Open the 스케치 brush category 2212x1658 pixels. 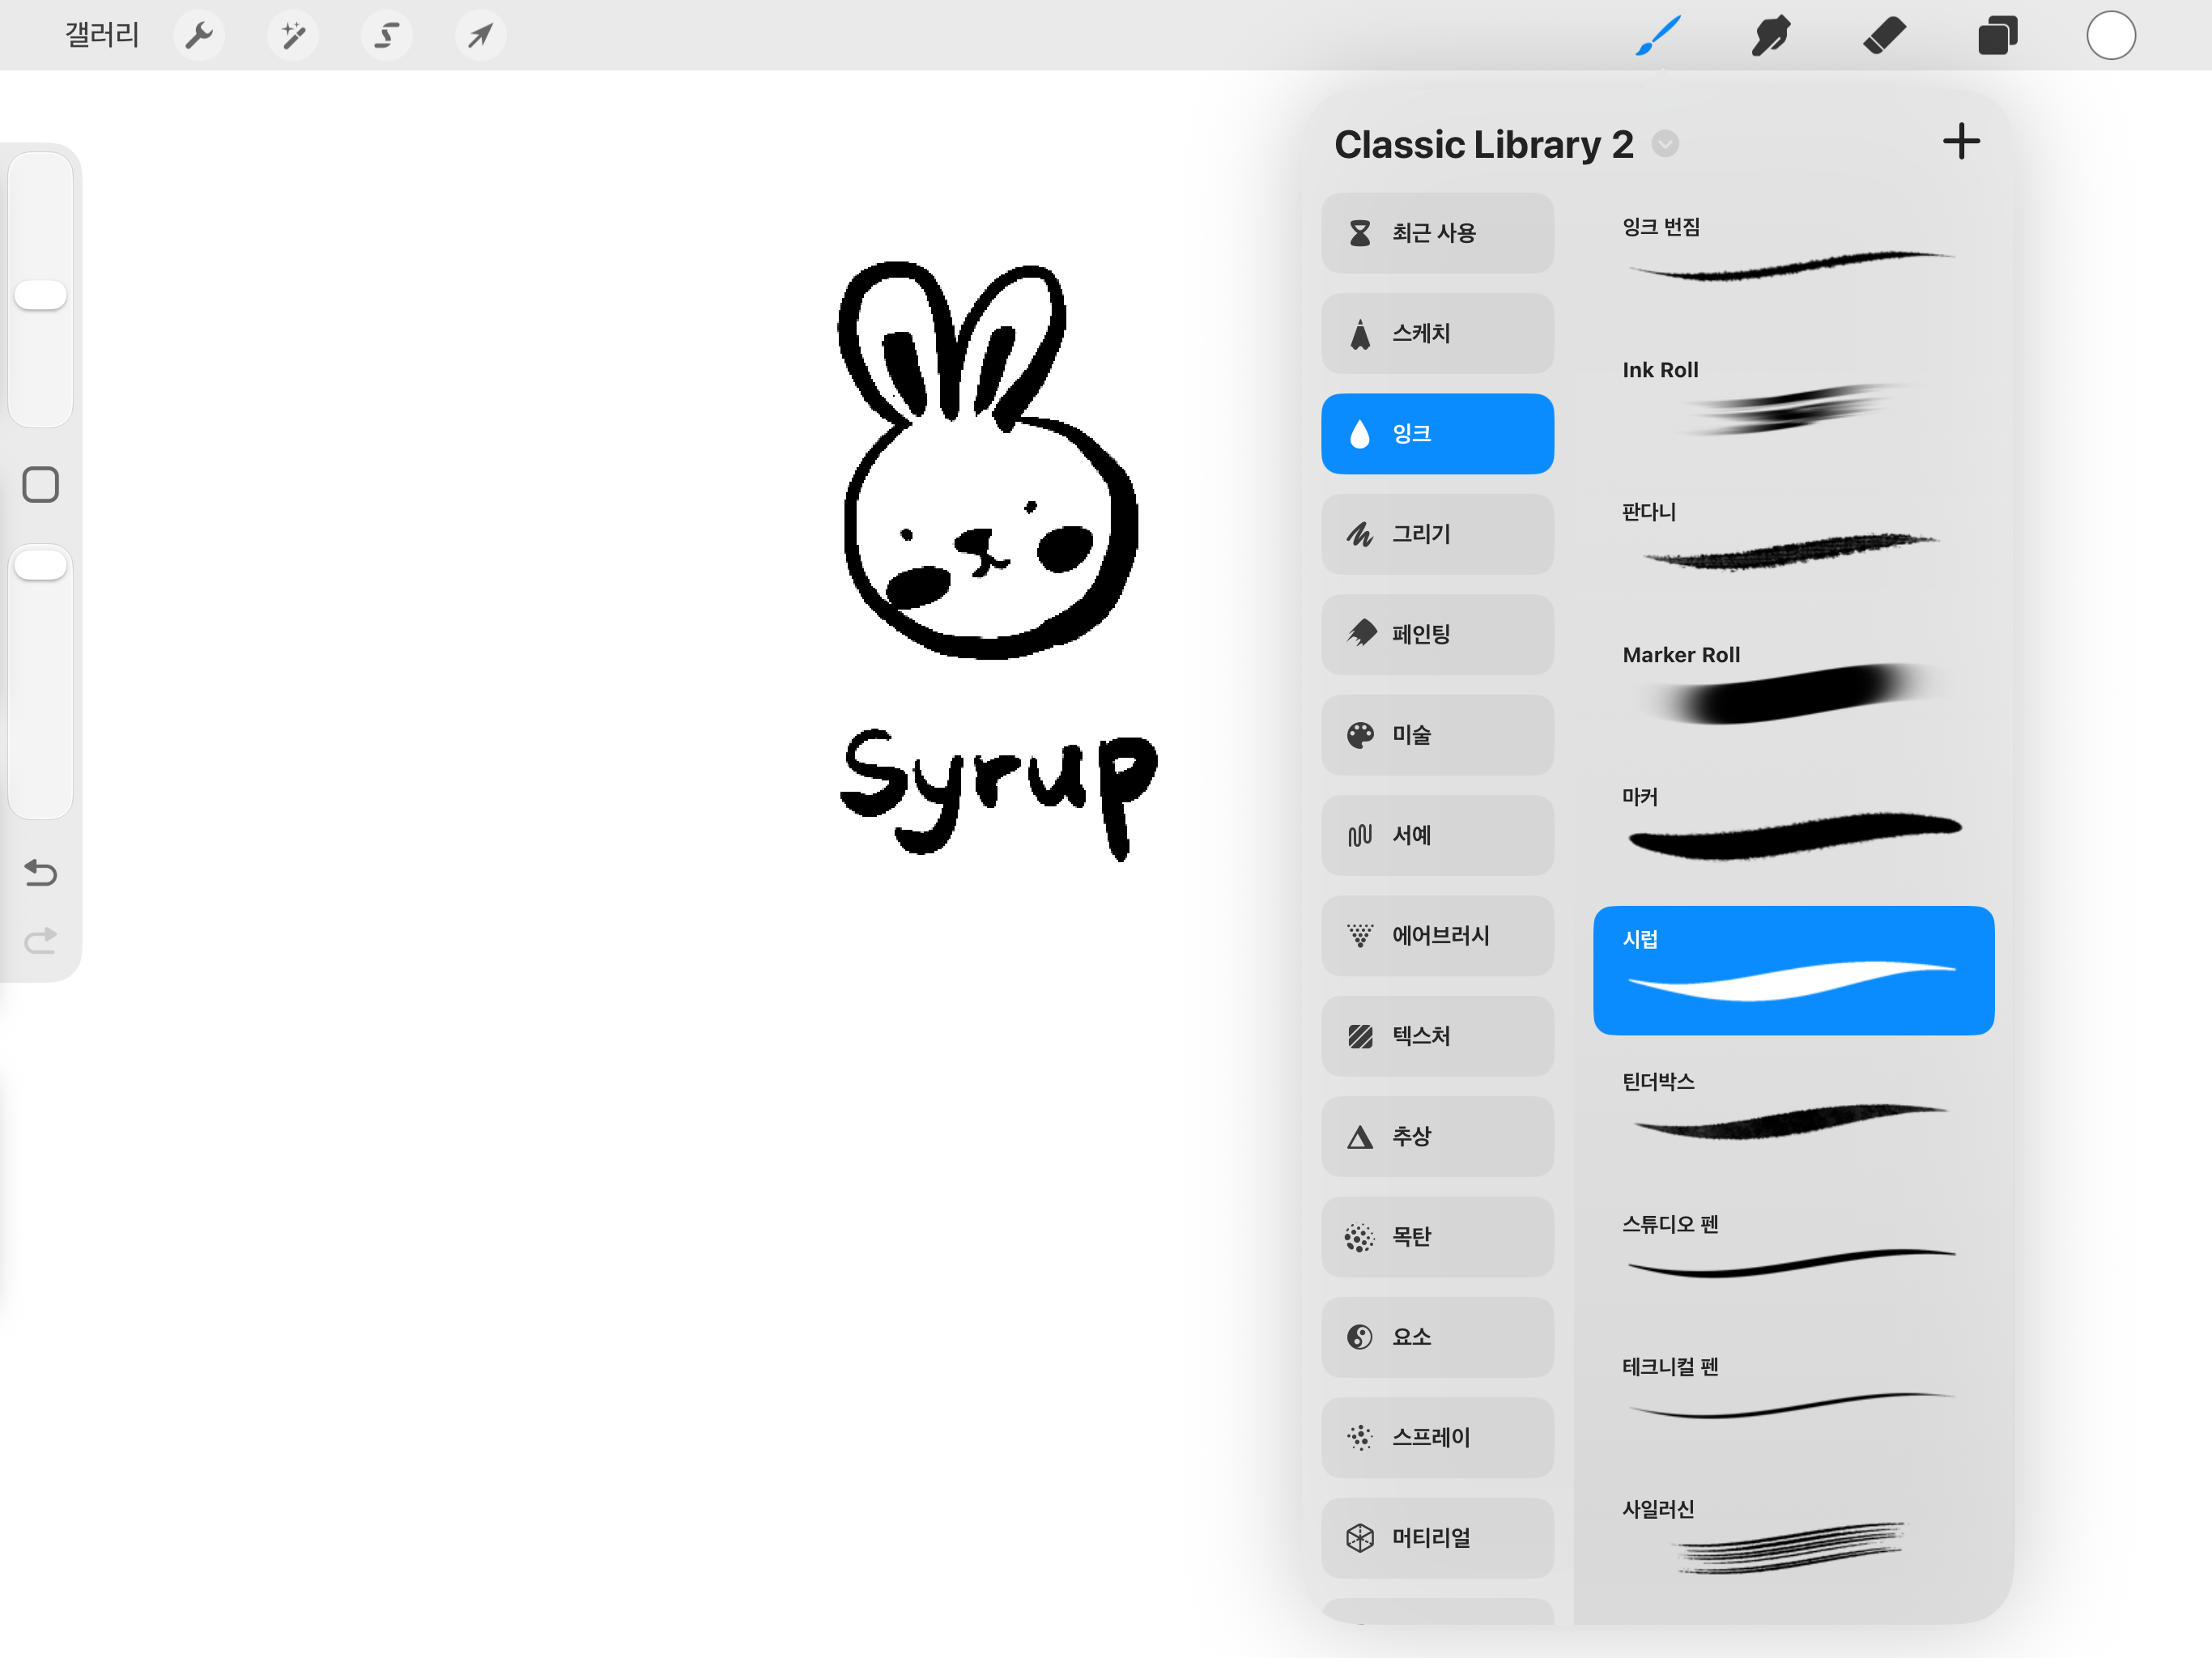tap(1437, 333)
